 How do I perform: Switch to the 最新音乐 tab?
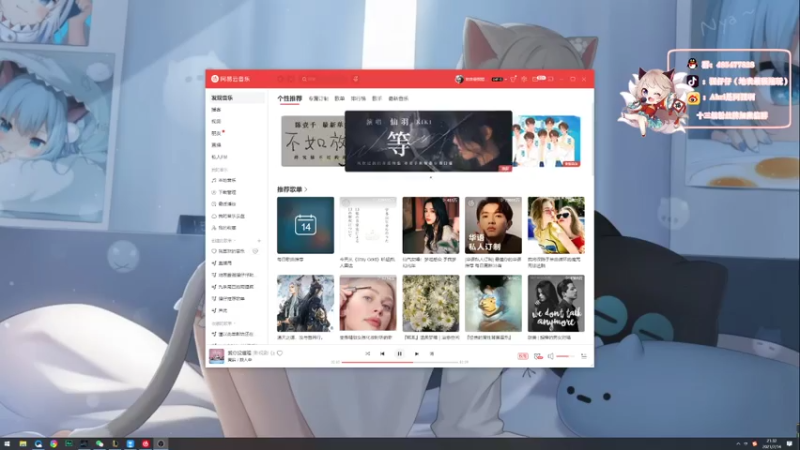pos(398,98)
